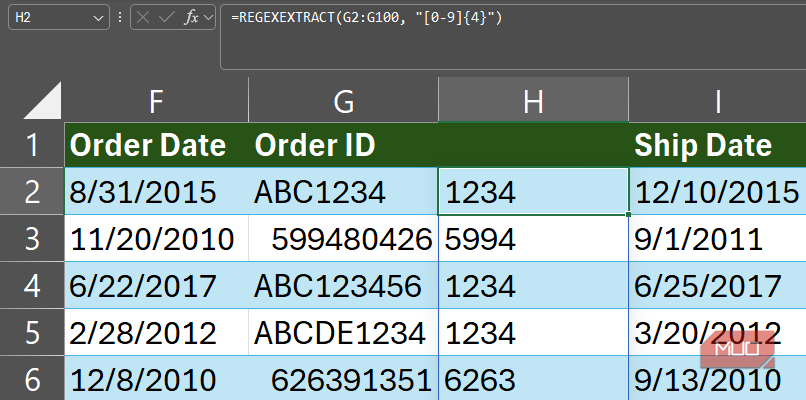Select row 6 header
The image size is (806, 400).
click(32, 378)
